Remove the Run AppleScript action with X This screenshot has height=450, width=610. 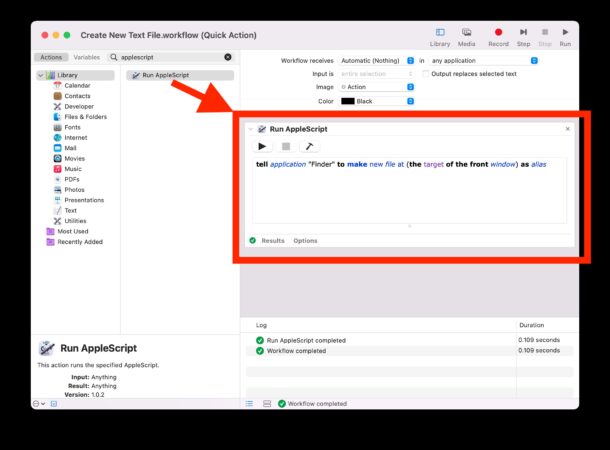click(567, 129)
